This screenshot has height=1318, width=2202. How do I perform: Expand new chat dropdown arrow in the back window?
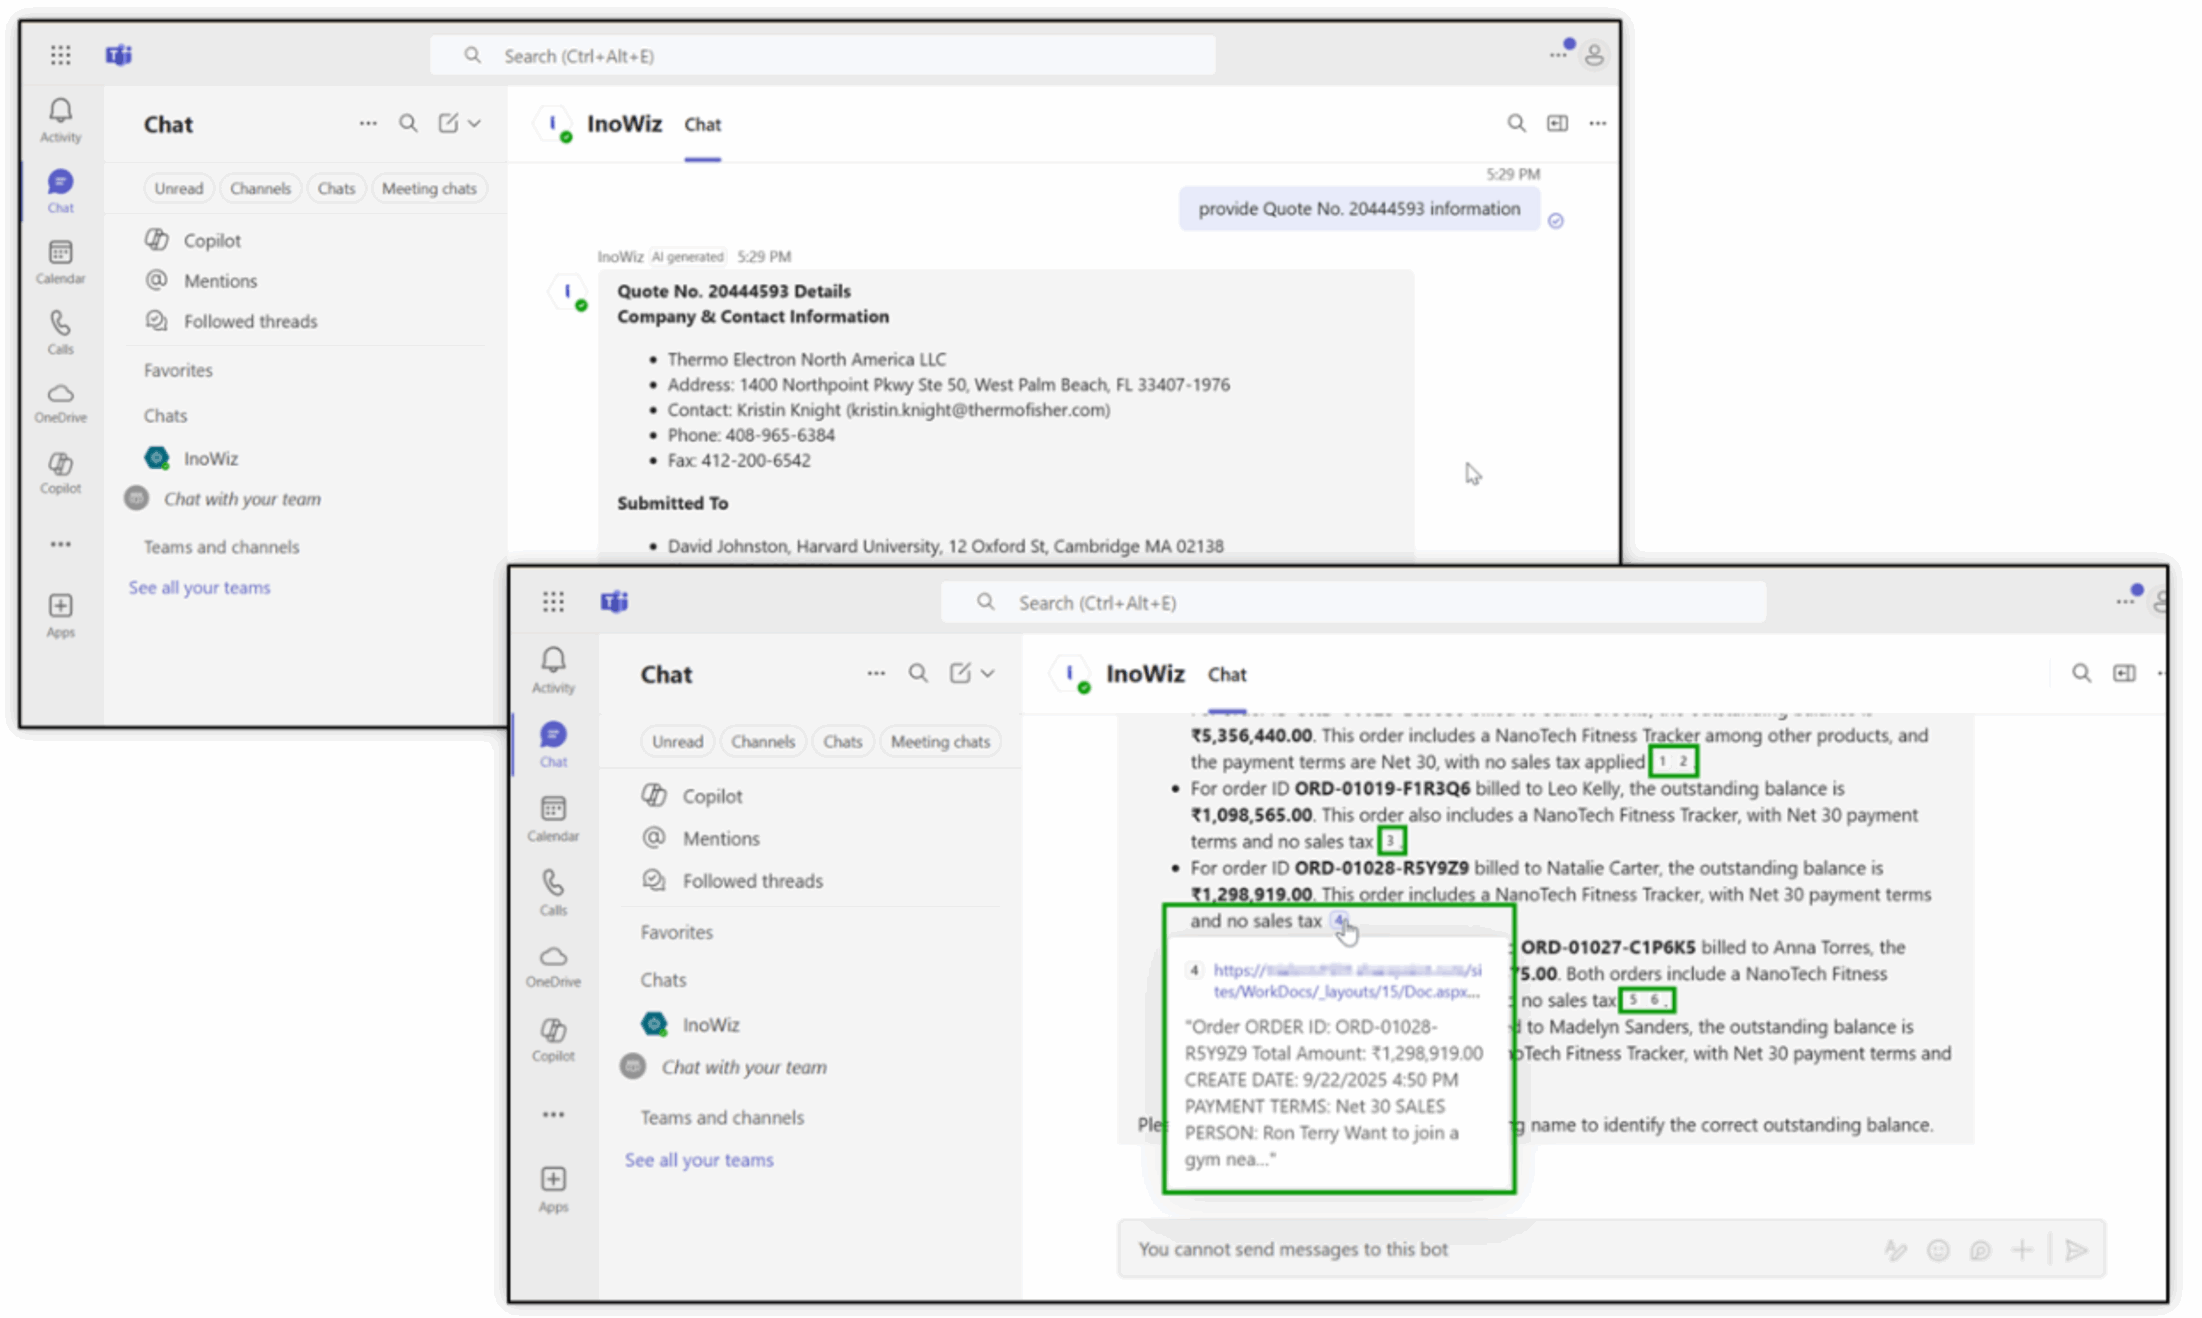(474, 123)
